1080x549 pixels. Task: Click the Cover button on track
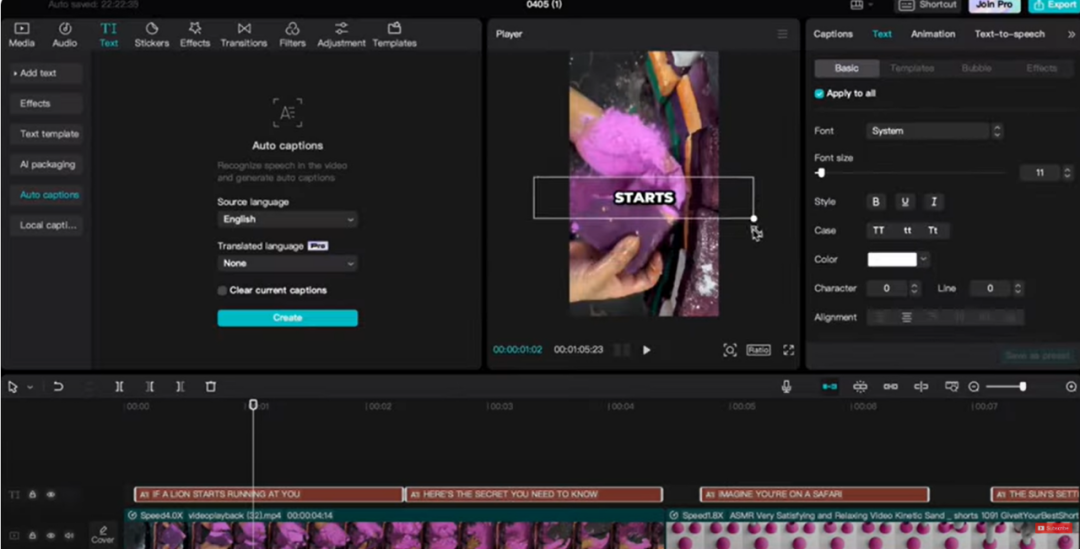(103, 534)
